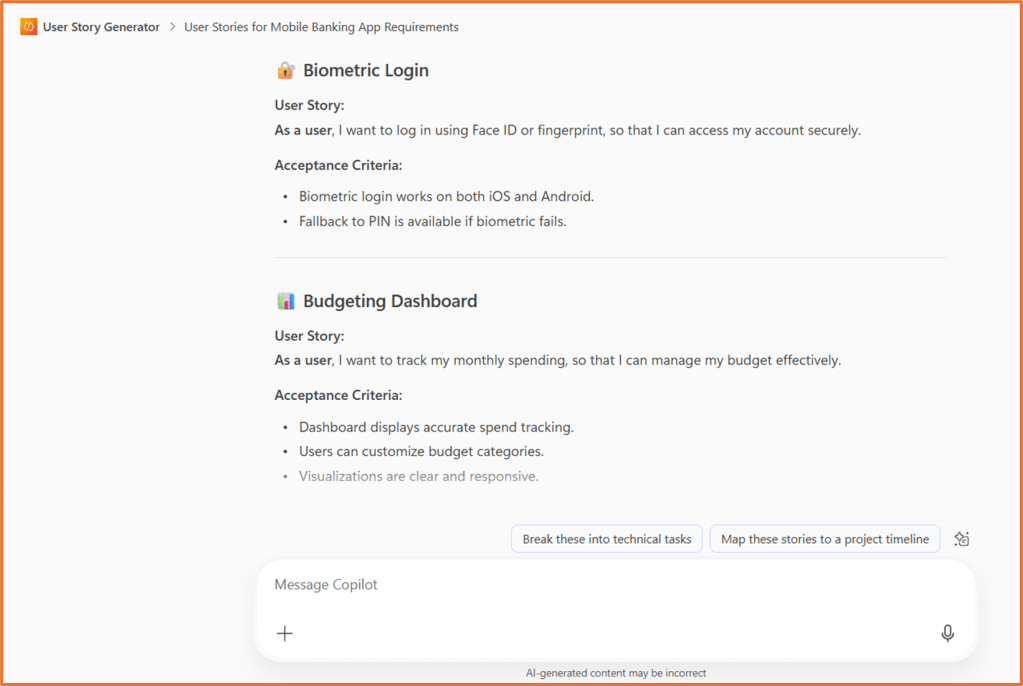This screenshot has height=686, width=1023.
Task: Open the User Story Generator breadcrumb
Action: (101, 27)
